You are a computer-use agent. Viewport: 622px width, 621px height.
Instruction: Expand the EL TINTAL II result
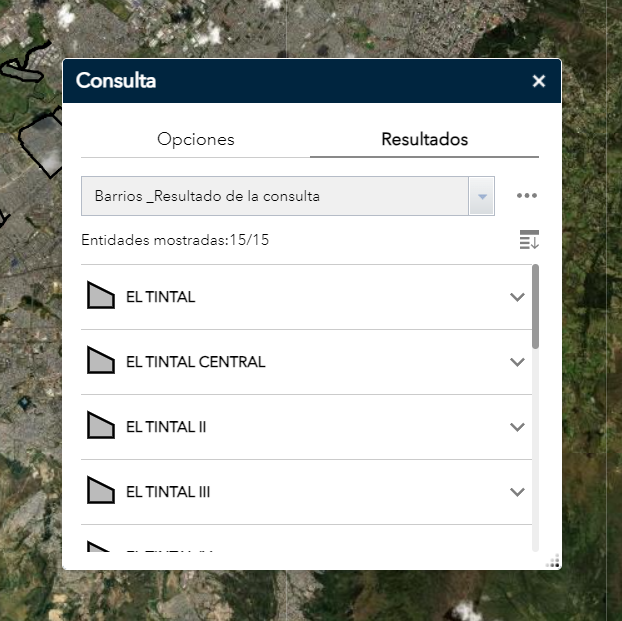(517, 427)
